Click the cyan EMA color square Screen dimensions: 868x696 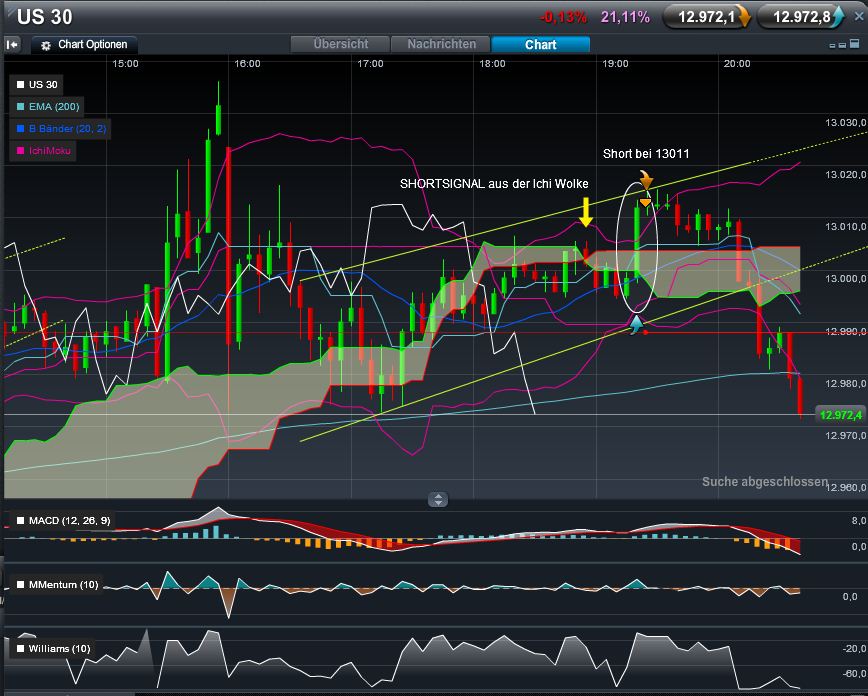pyautogui.click(x=20, y=106)
